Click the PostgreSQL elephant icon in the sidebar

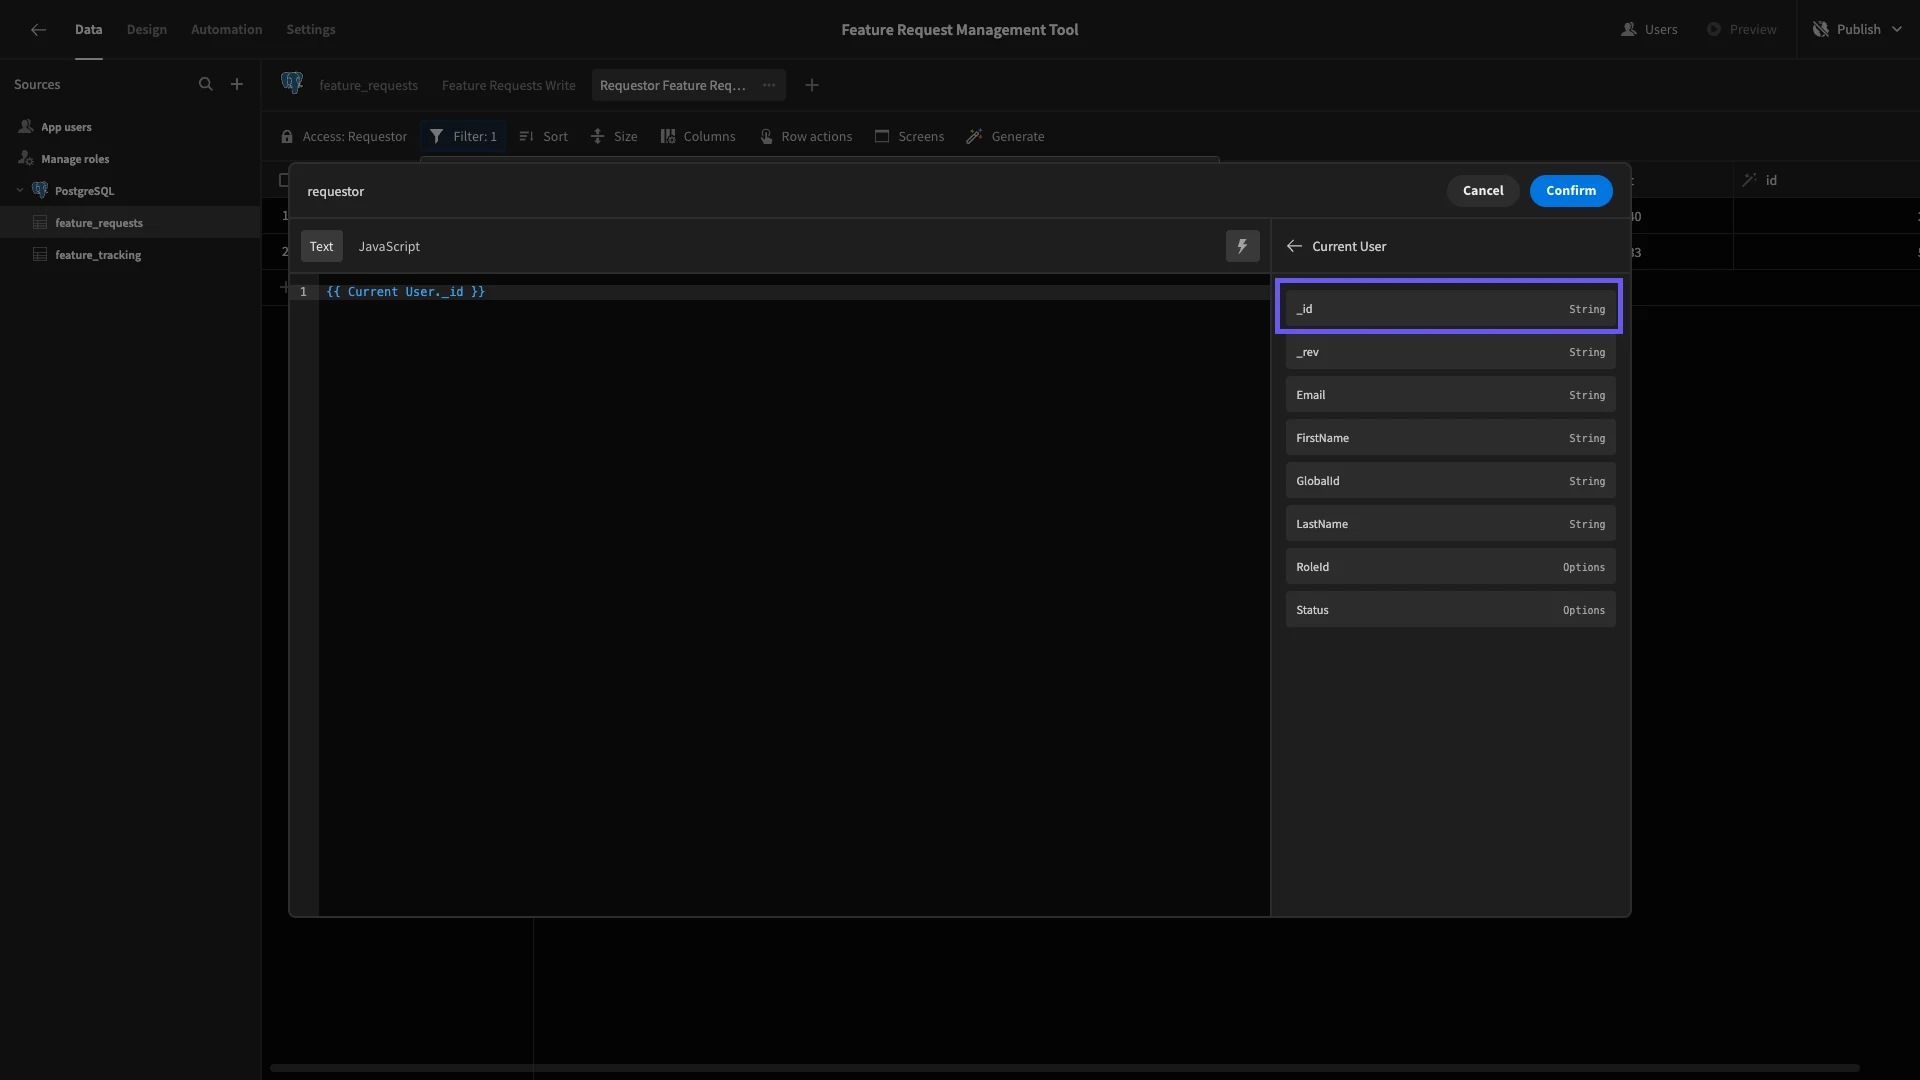pos(40,190)
